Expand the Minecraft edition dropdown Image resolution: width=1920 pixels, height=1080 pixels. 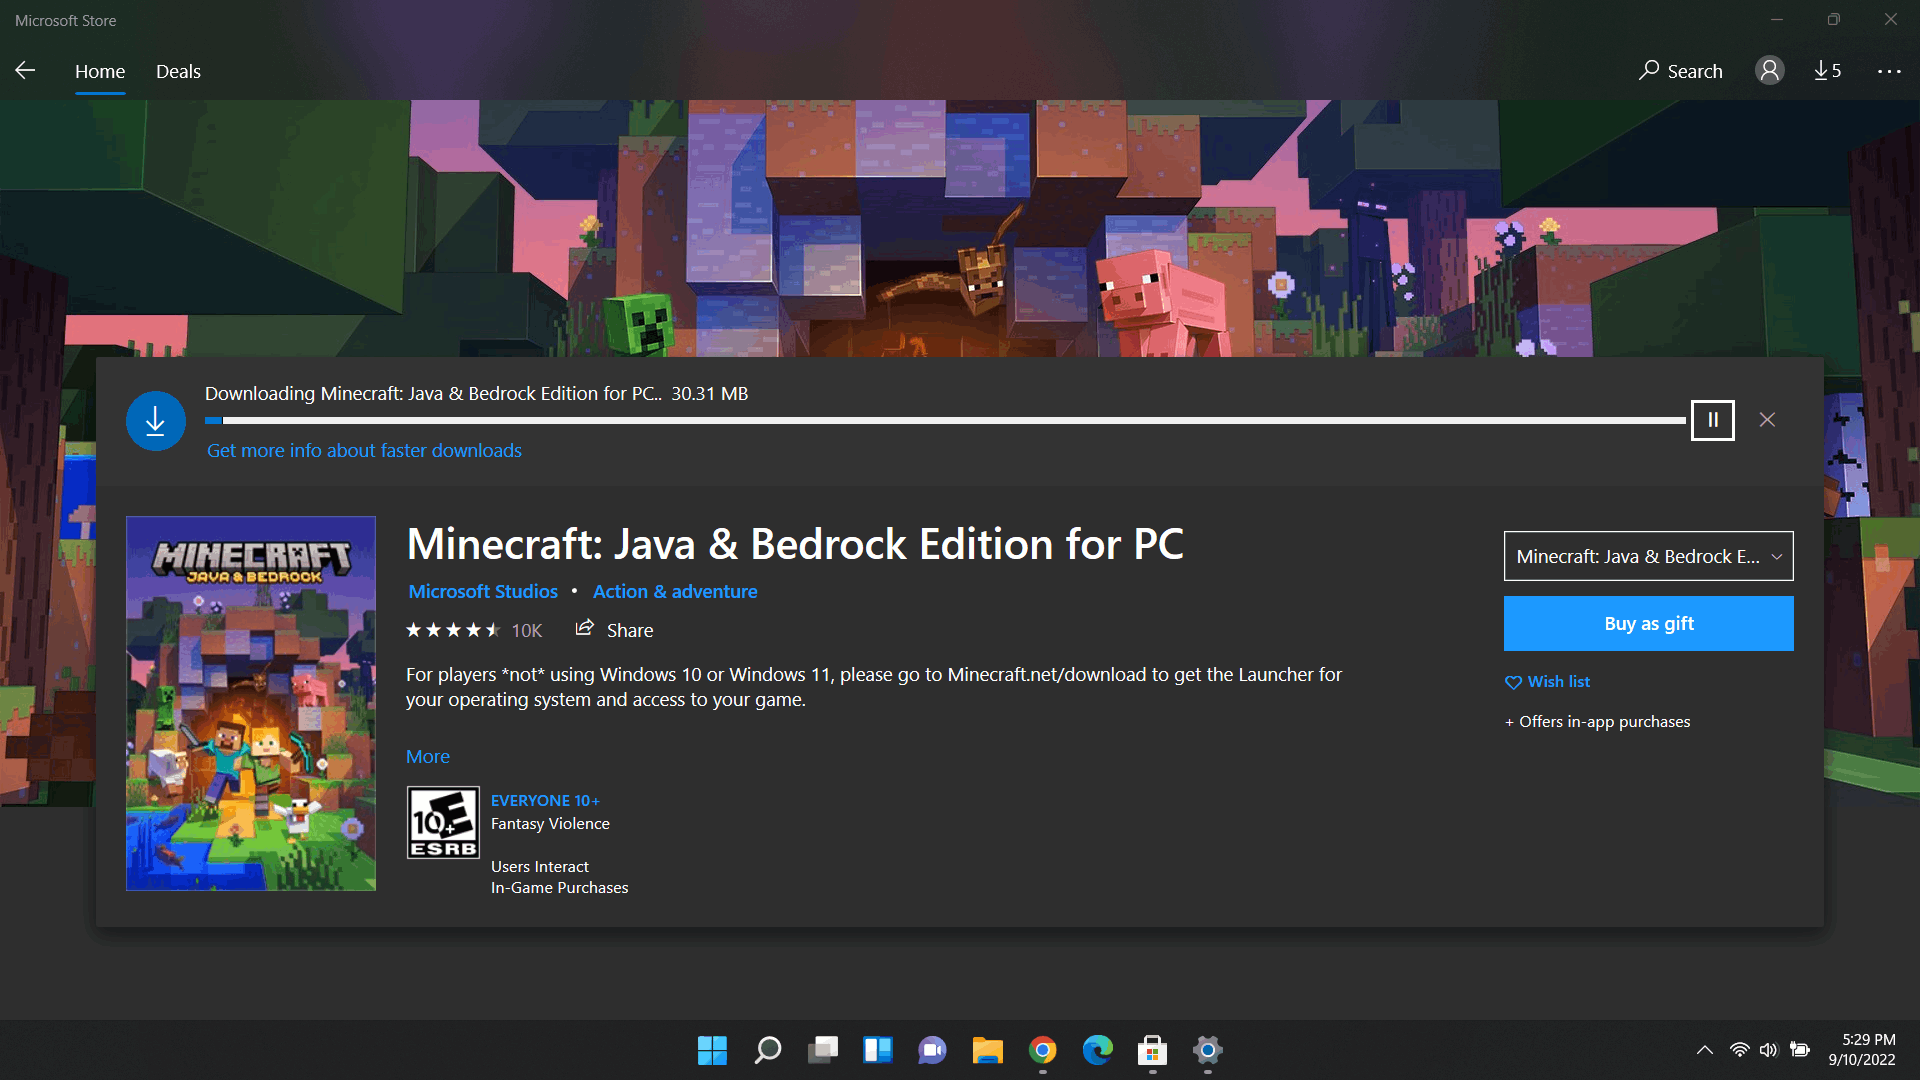click(1648, 556)
